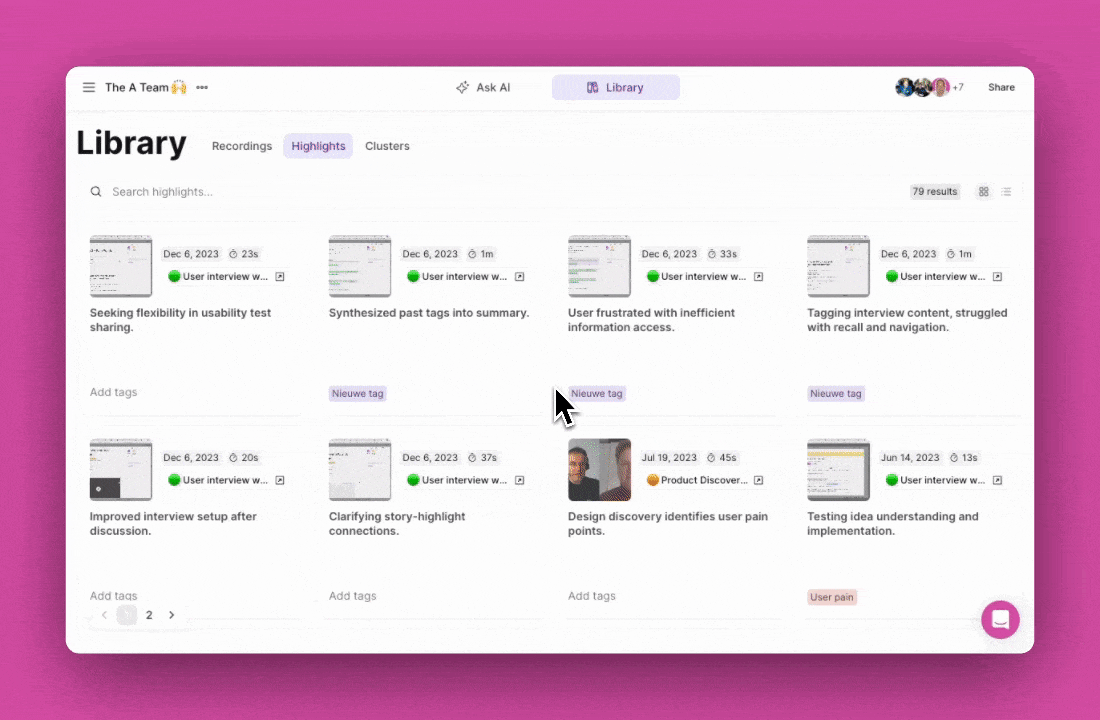Viewport: 1100px width, 720px height.
Task: Open the video thumbnail with person's face
Action: (x=599, y=470)
